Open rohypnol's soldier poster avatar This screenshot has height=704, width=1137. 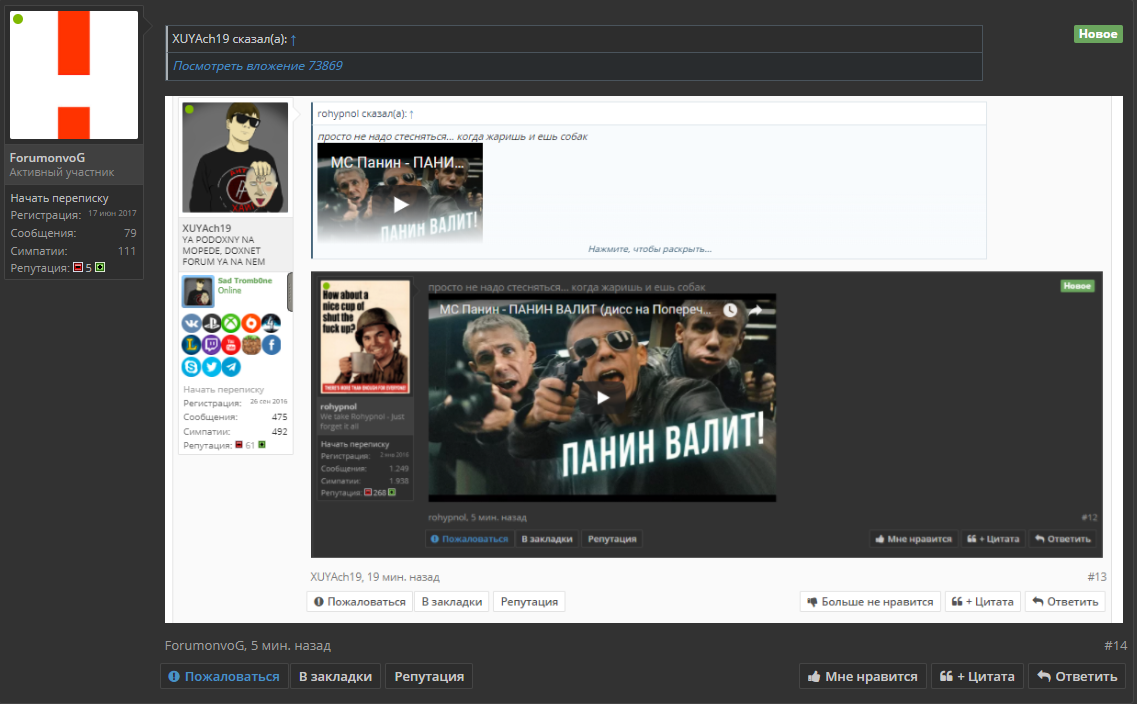[x=366, y=337]
